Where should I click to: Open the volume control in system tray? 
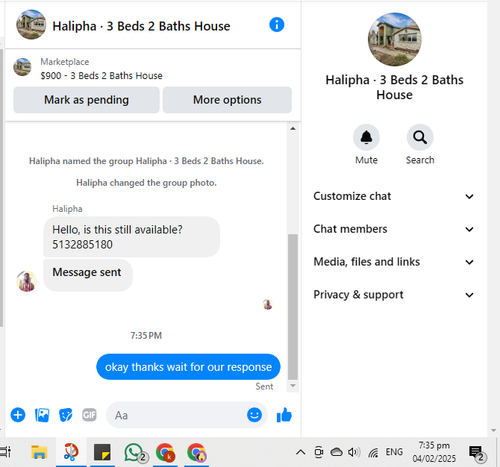point(354,452)
